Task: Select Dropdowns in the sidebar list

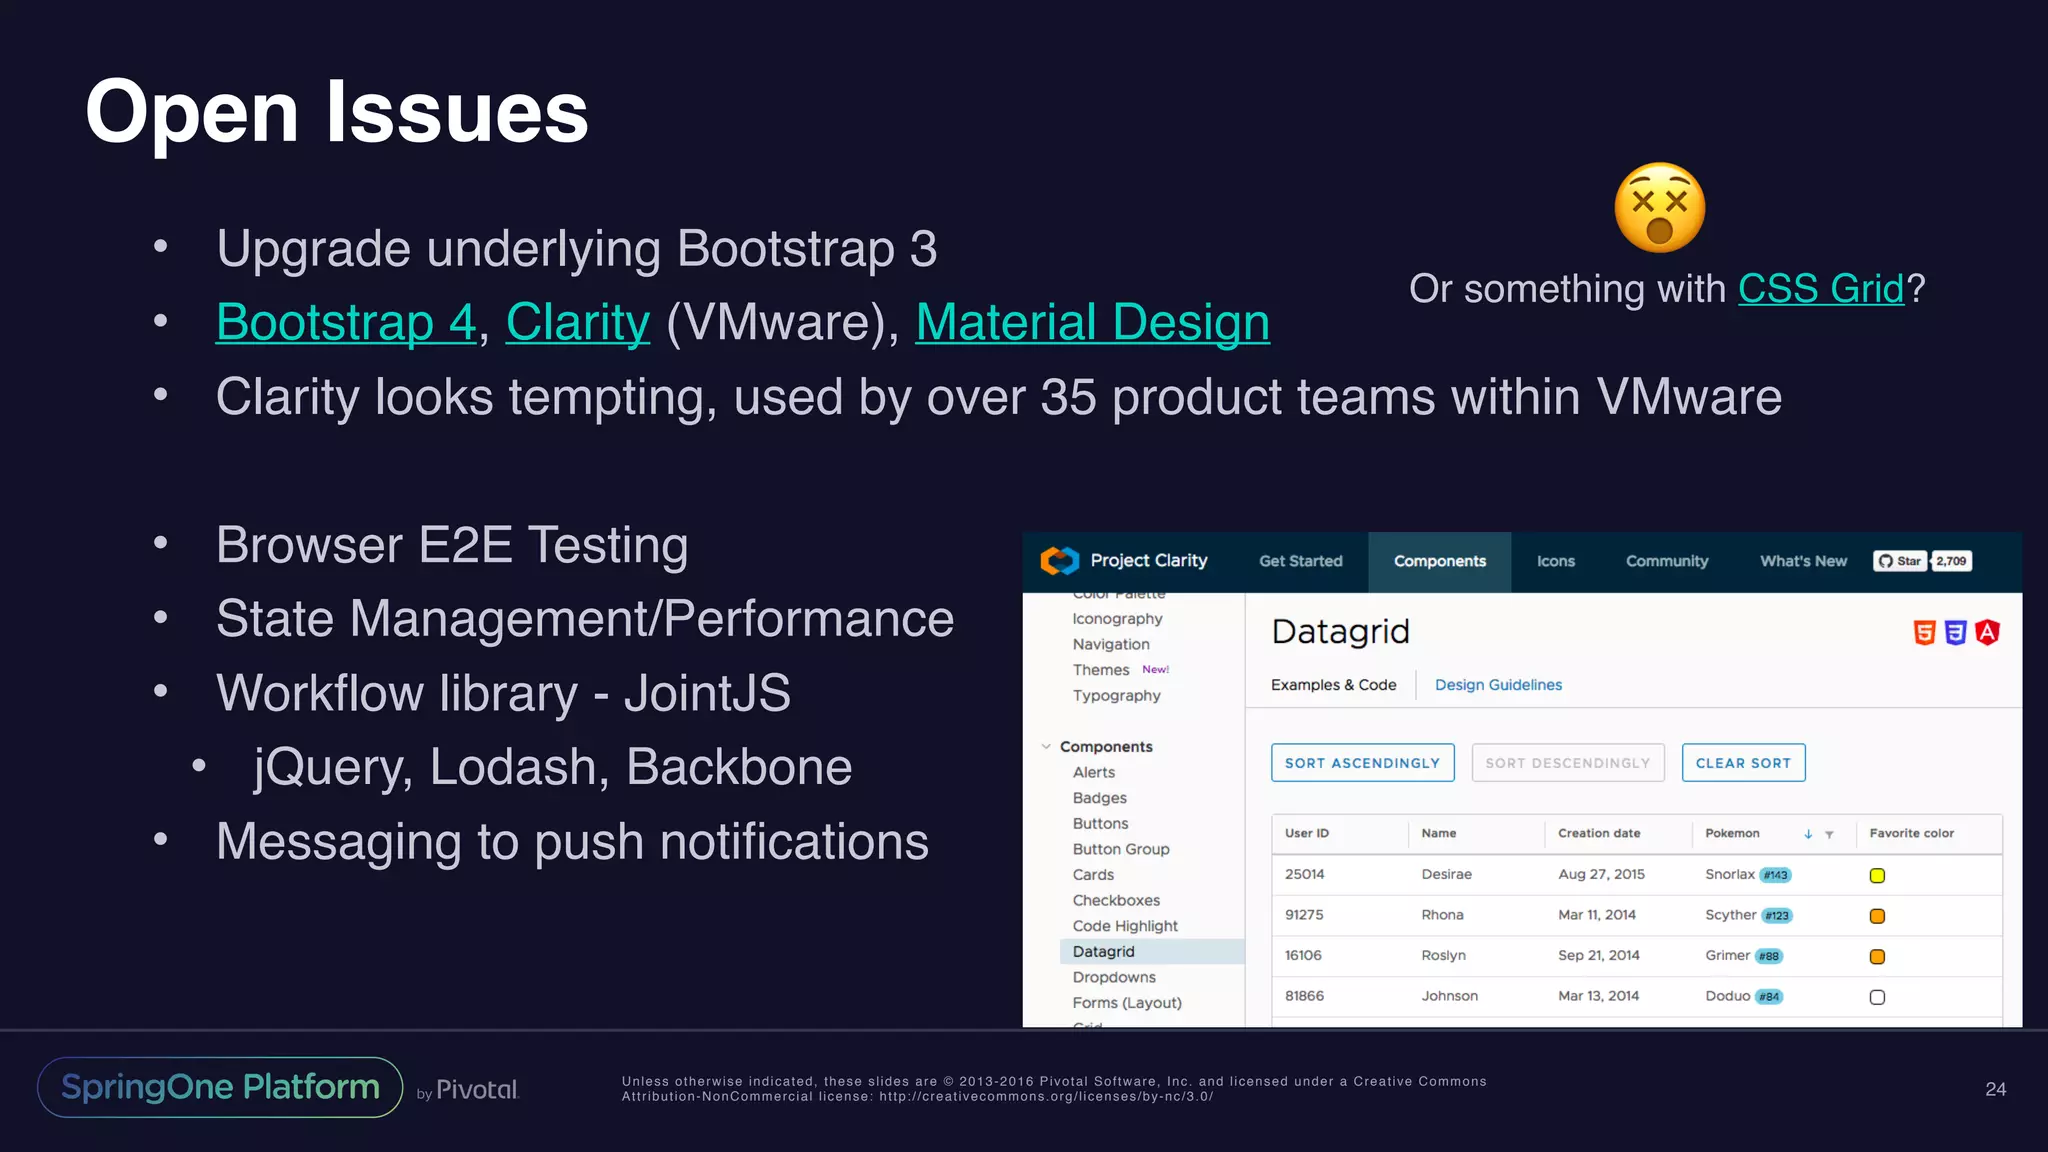Action: (1114, 977)
